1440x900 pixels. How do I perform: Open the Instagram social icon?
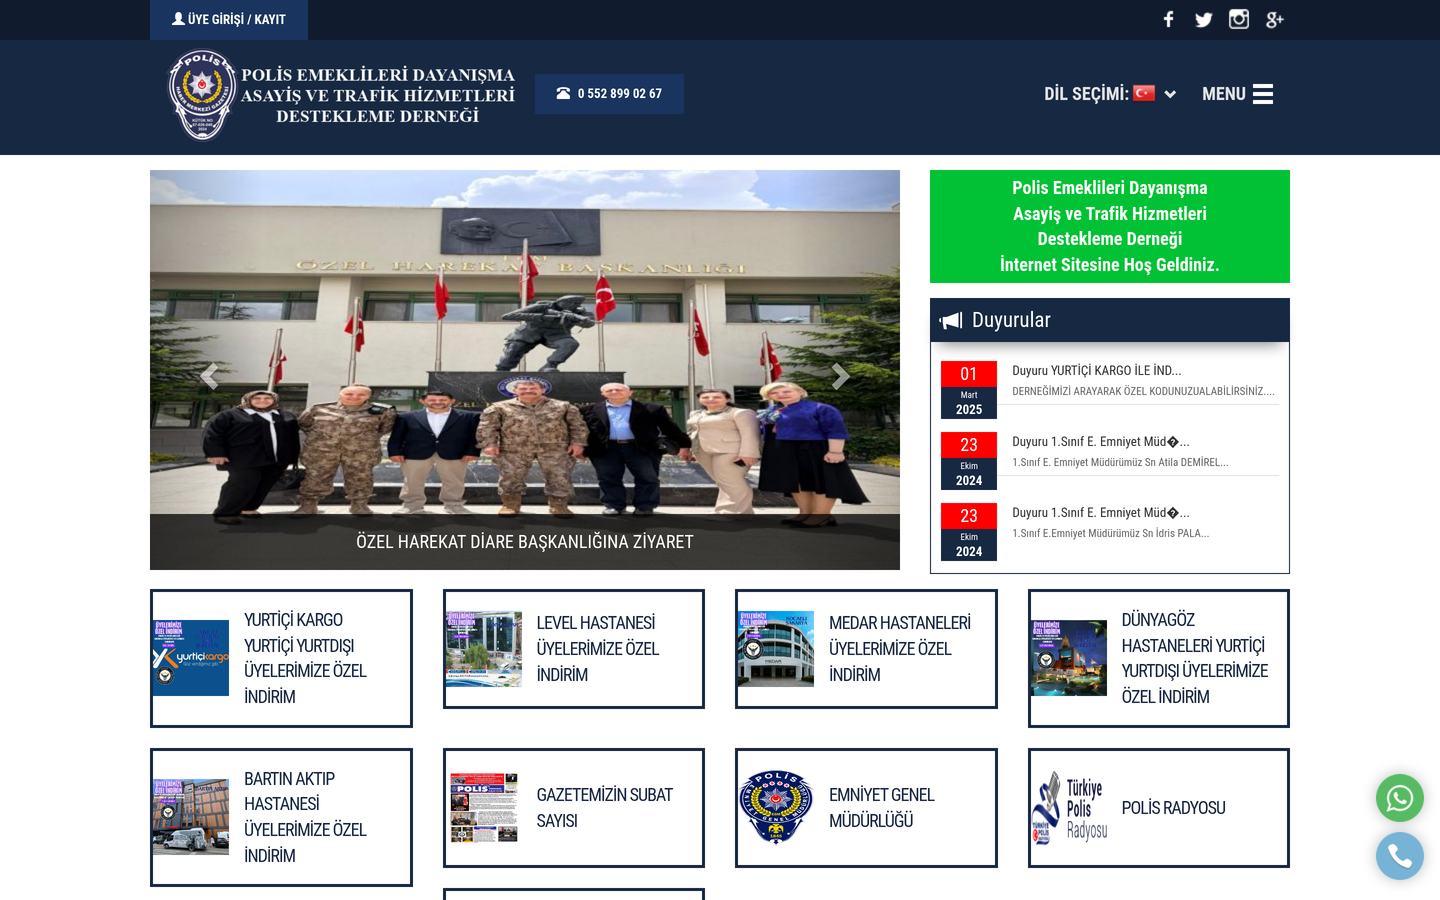click(x=1239, y=19)
